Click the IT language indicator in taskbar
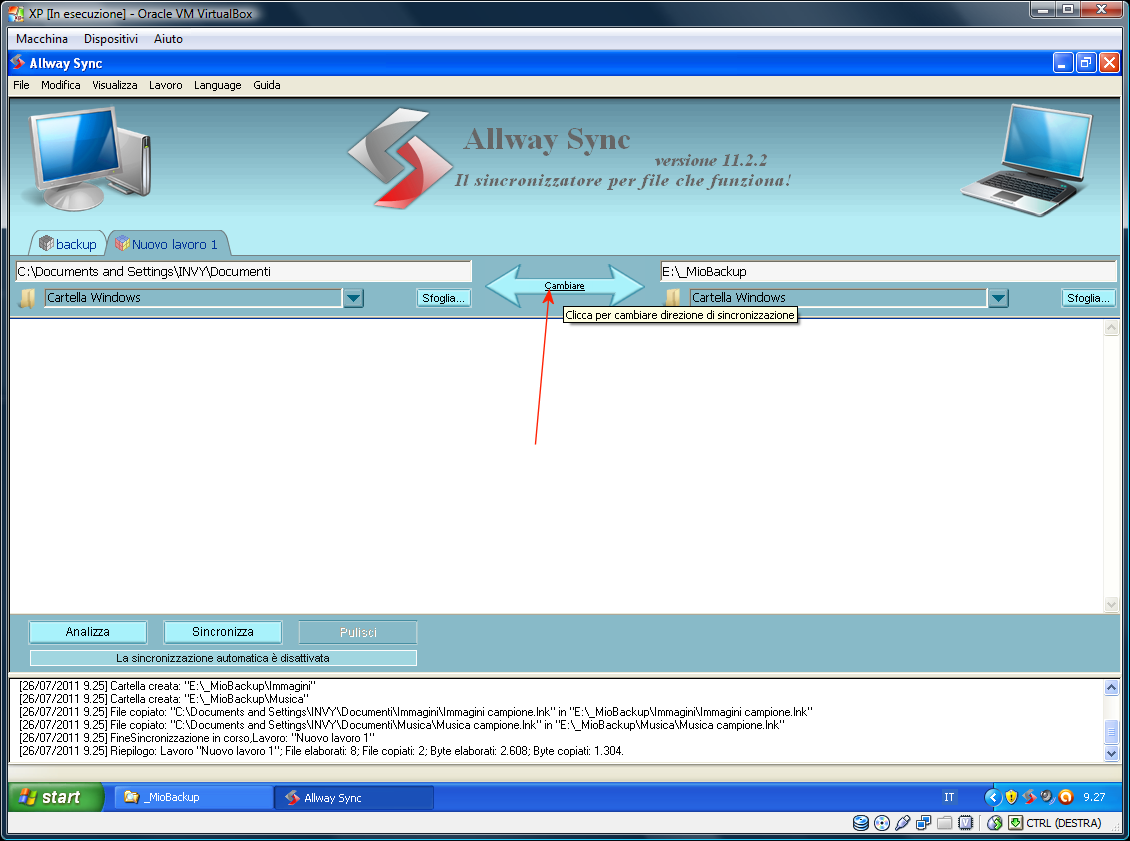Viewport: 1130px width, 841px height. [x=949, y=797]
